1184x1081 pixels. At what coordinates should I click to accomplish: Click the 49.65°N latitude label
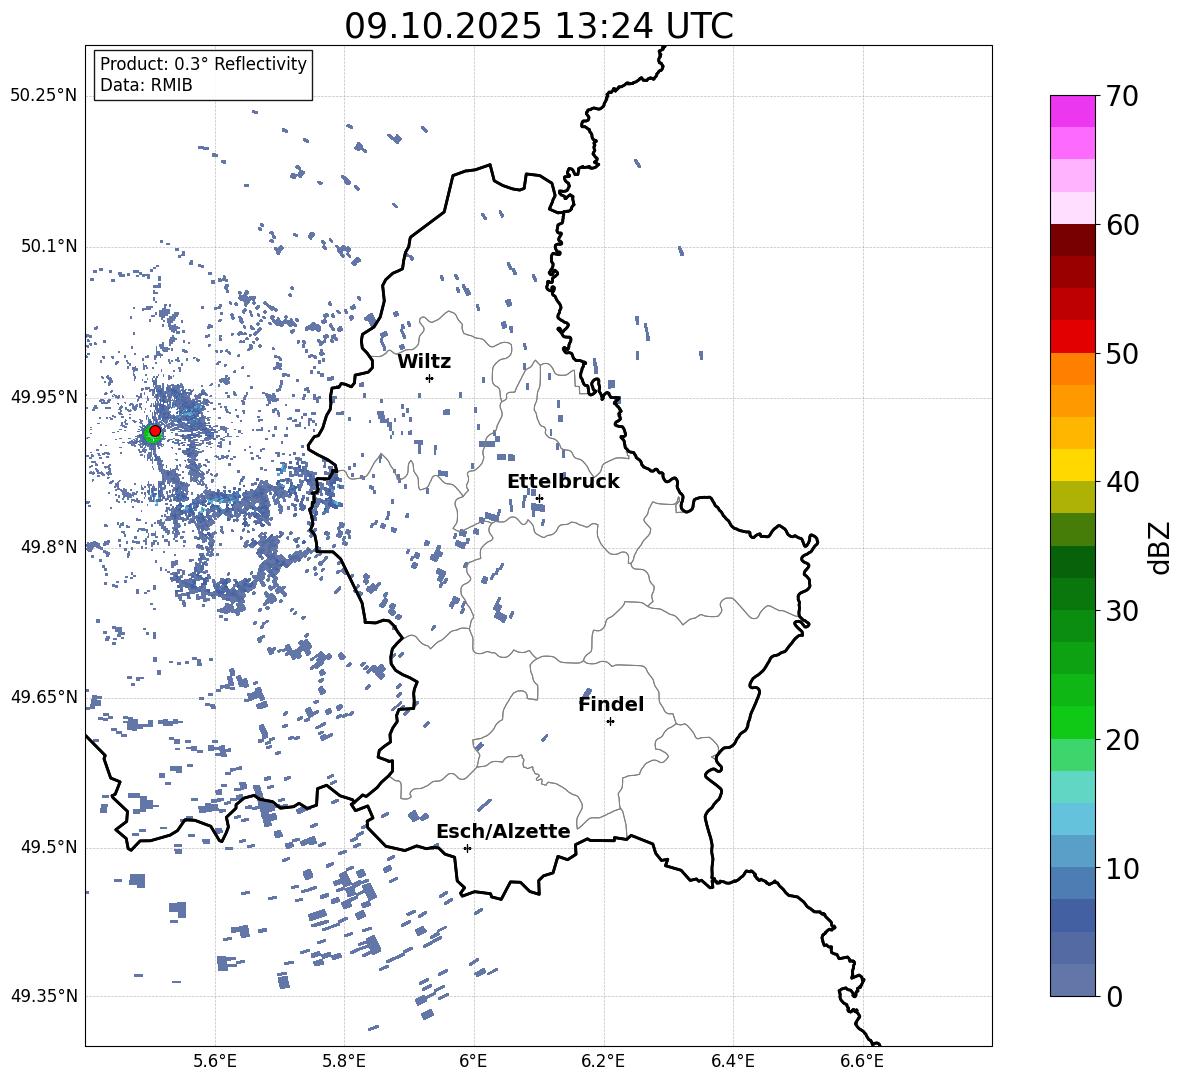pos(44,697)
